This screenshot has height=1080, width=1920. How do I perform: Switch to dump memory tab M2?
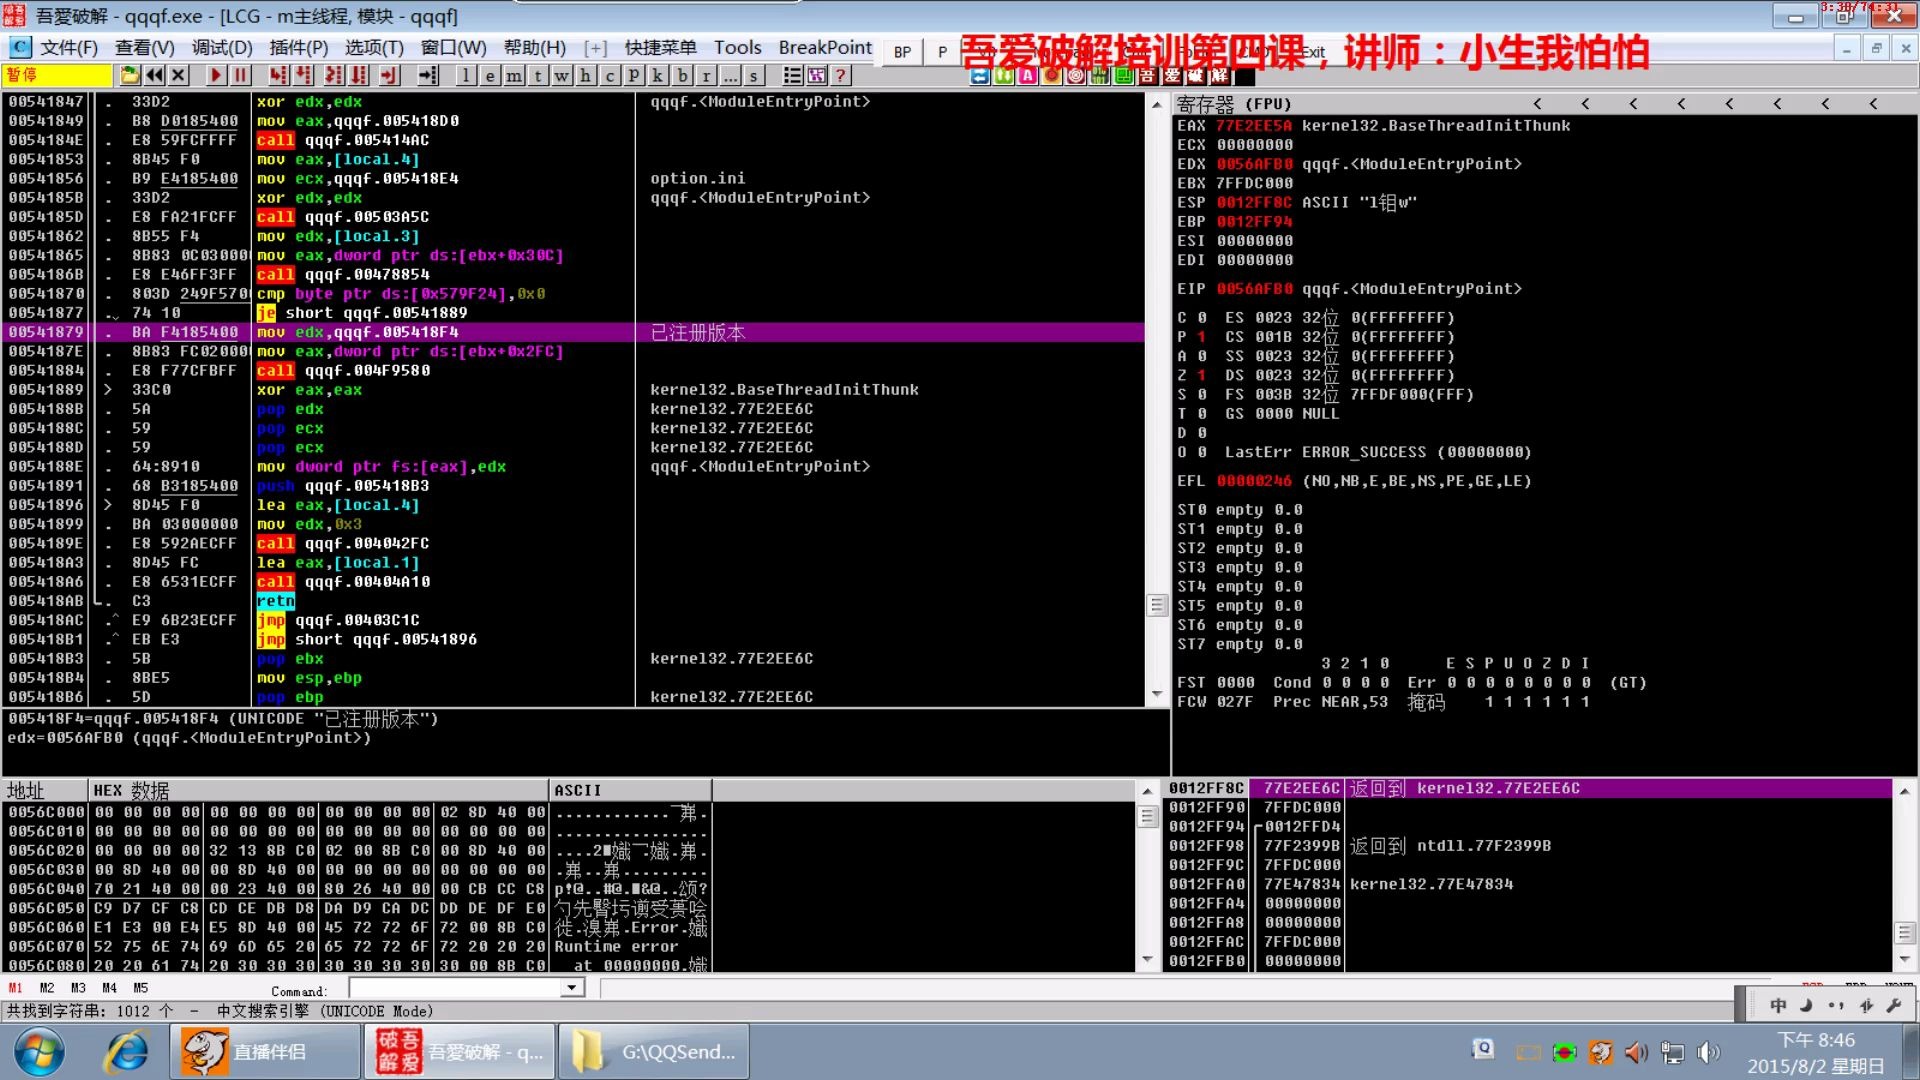tap(47, 988)
